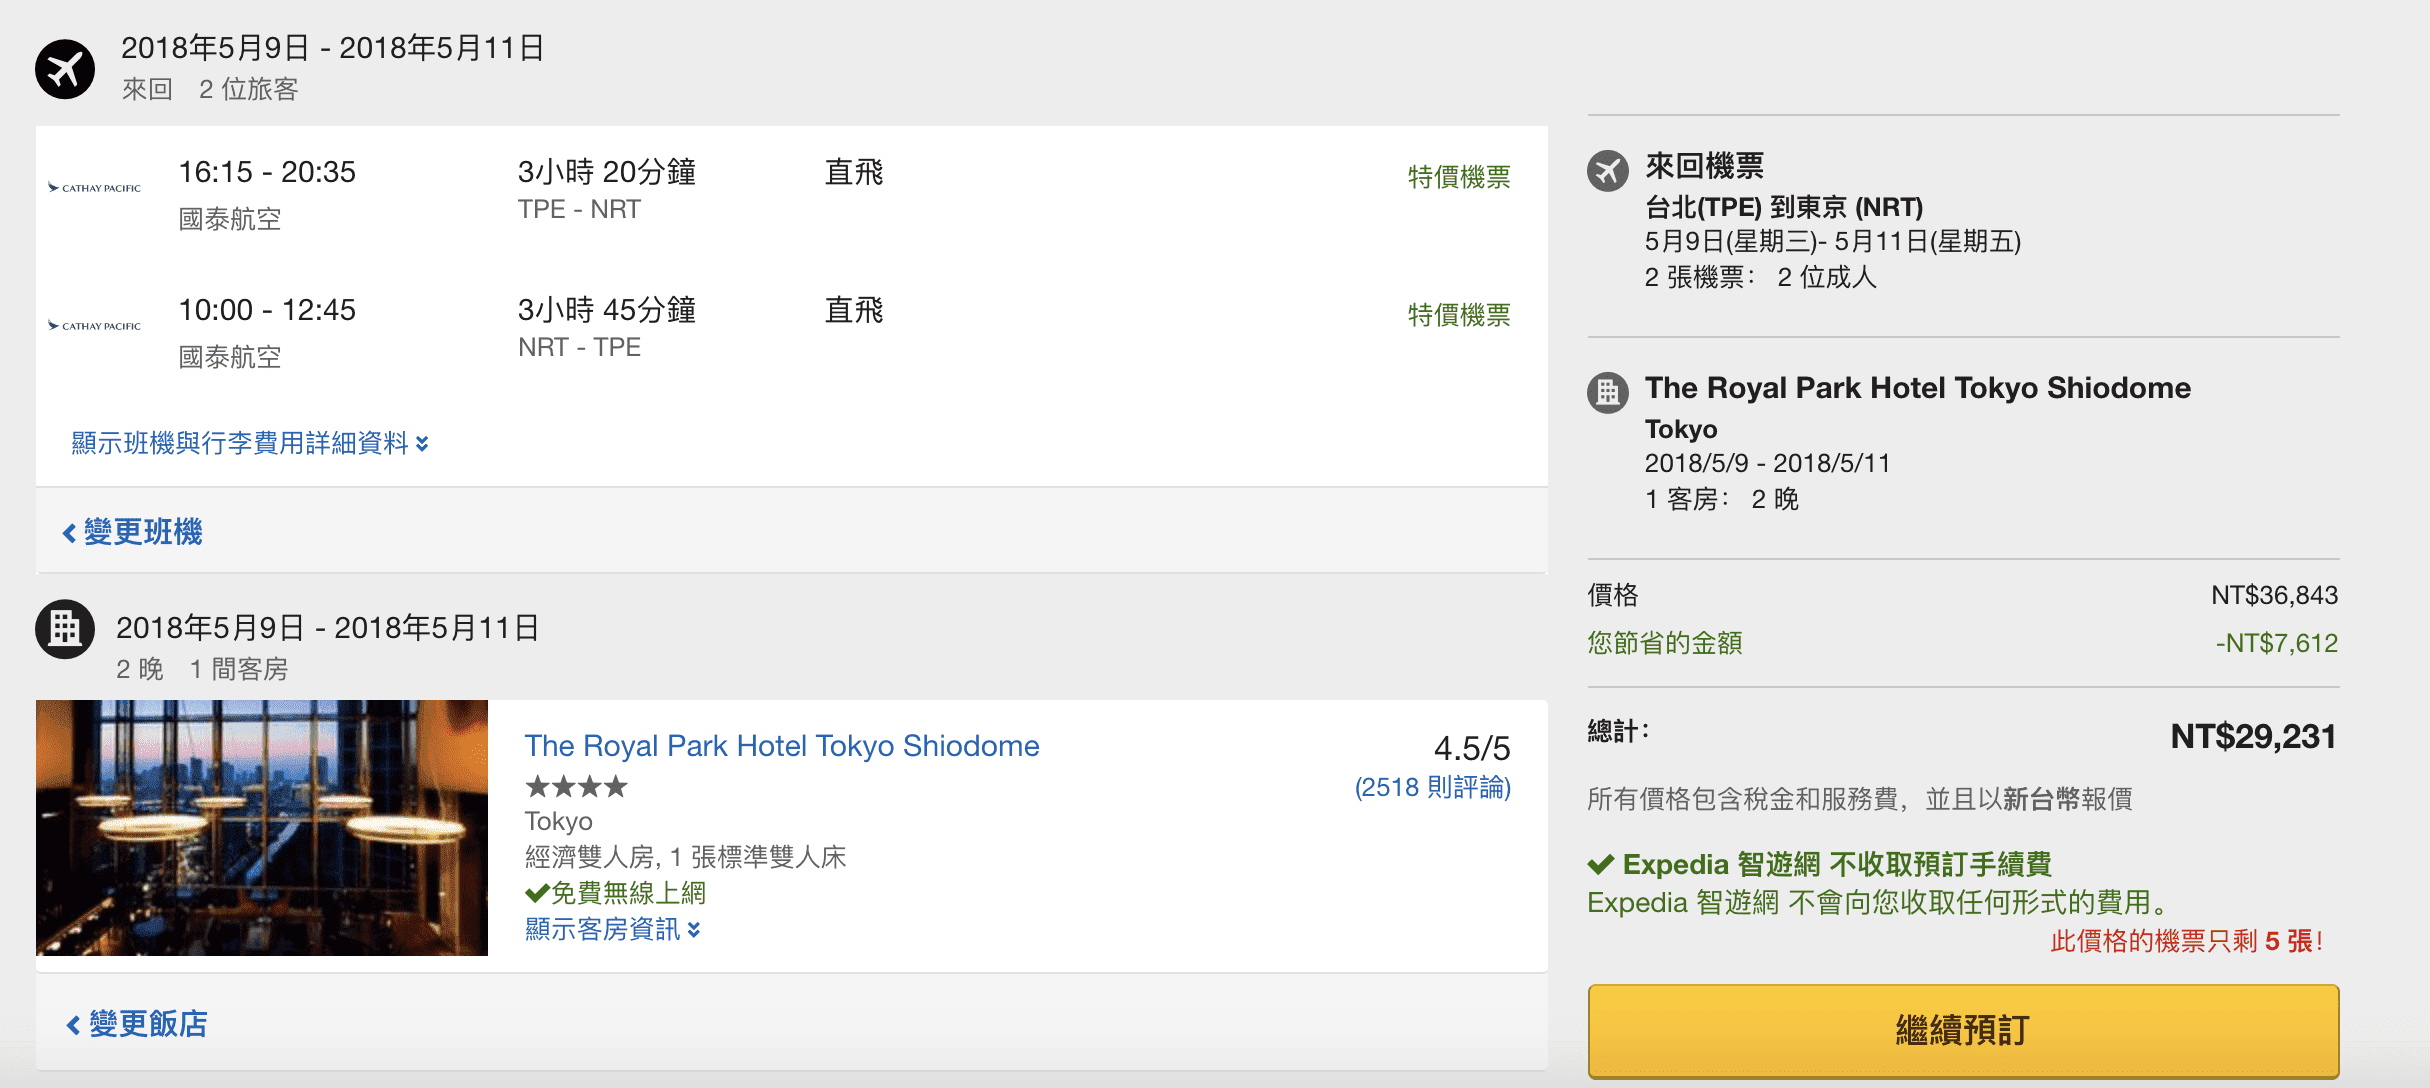Click the gray hotel icon in summary sidebar
Image resolution: width=2430 pixels, height=1088 pixels.
1608,393
